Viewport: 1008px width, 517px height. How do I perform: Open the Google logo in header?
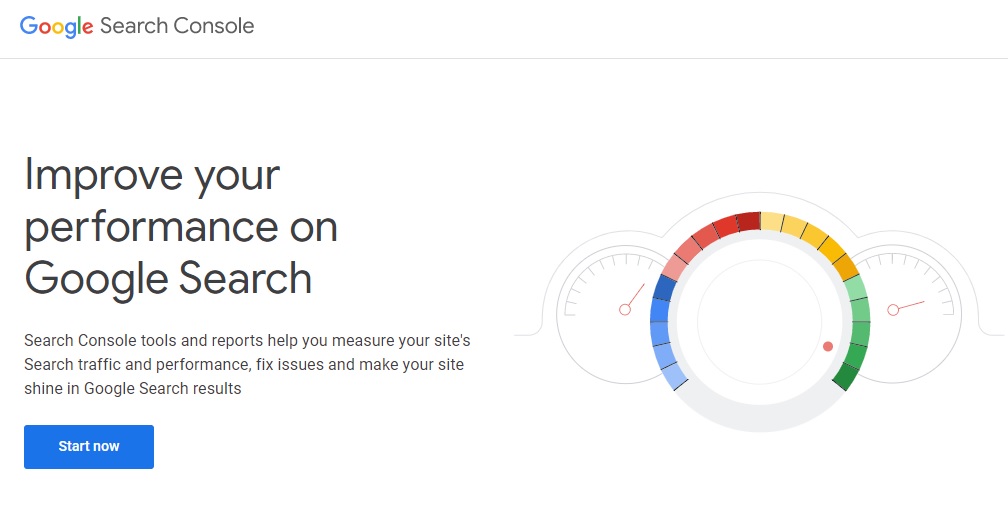click(57, 26)
